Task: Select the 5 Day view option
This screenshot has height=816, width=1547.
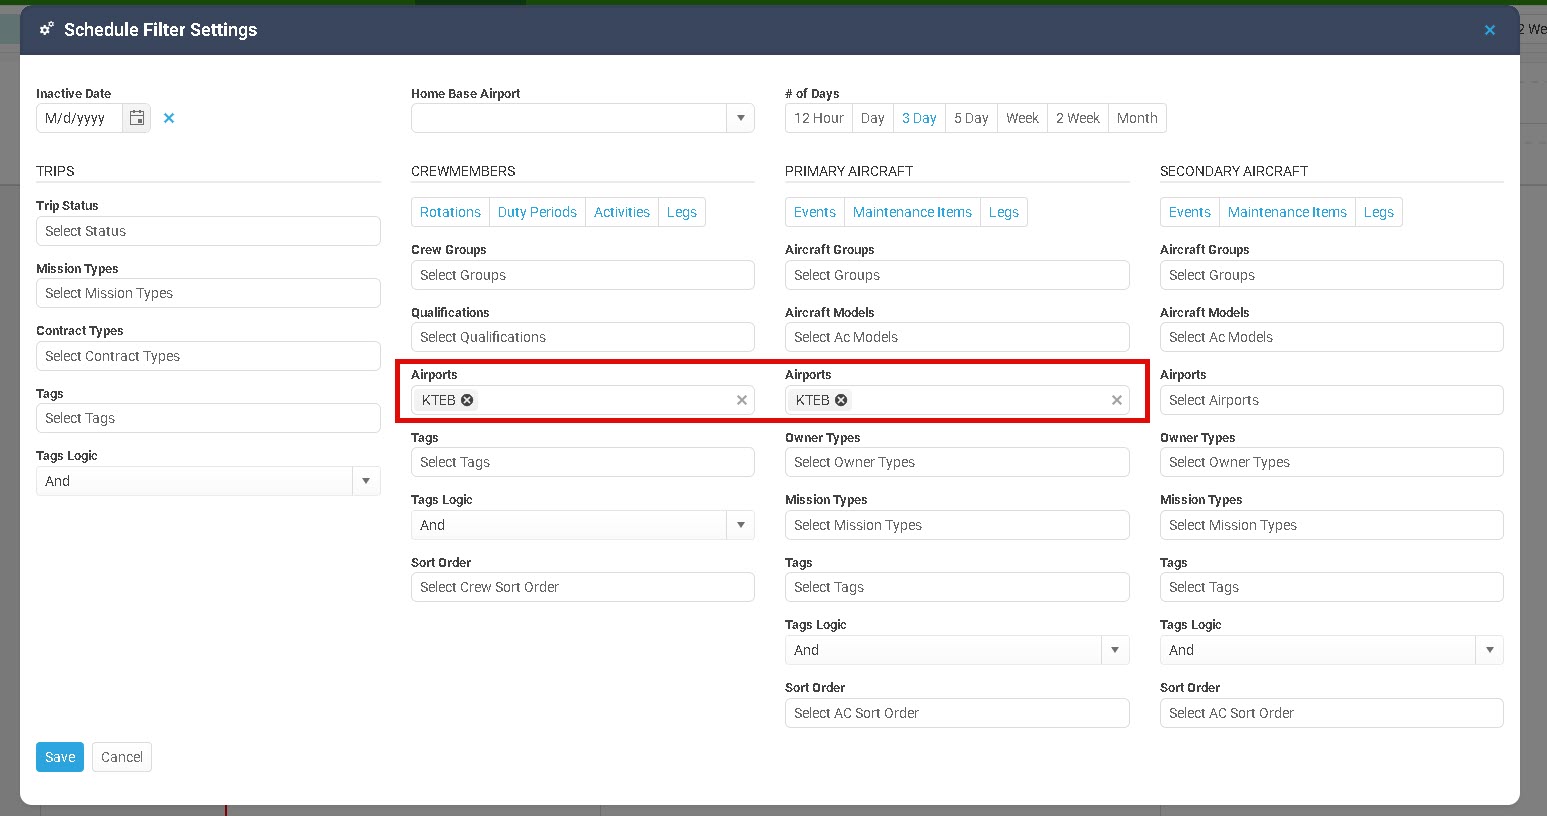Action: pos(970,118)
